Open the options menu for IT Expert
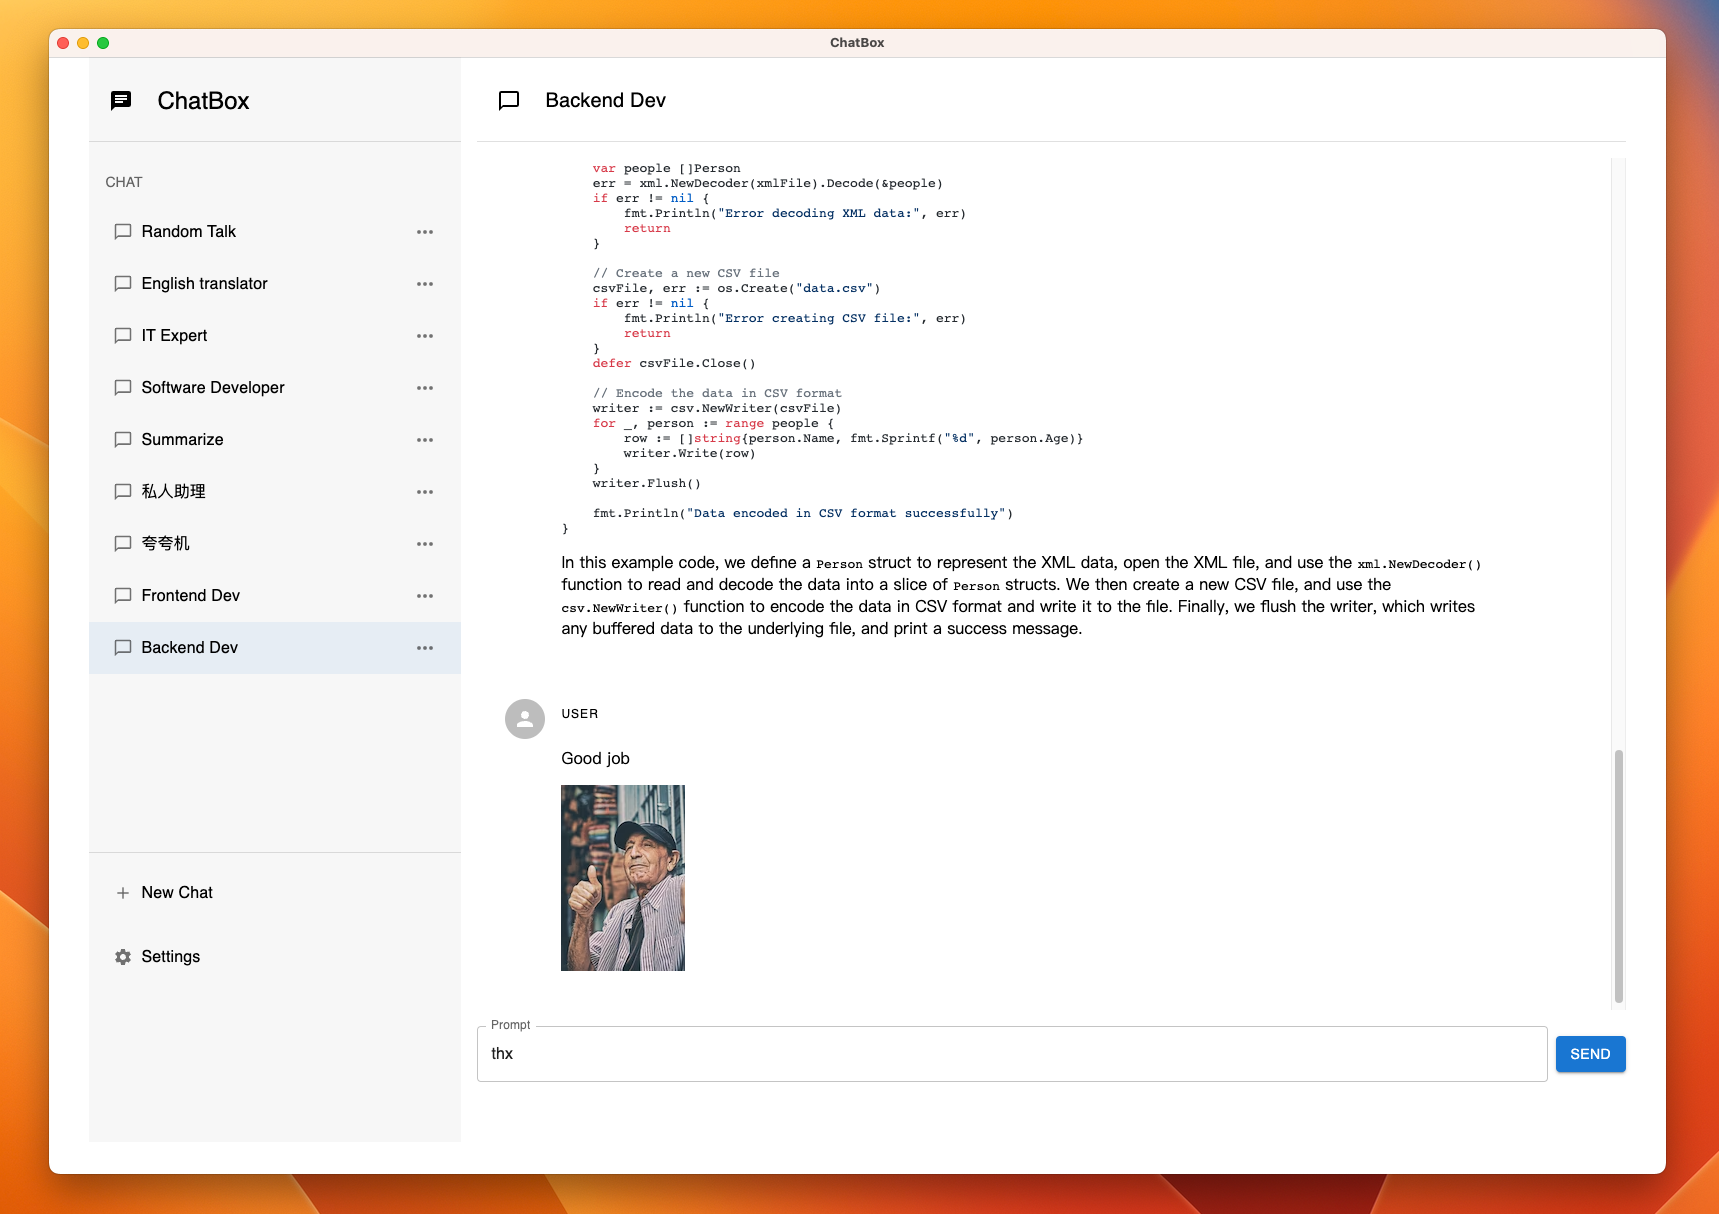This screenshot has width=1719, height=1214. tap(425, 335)
